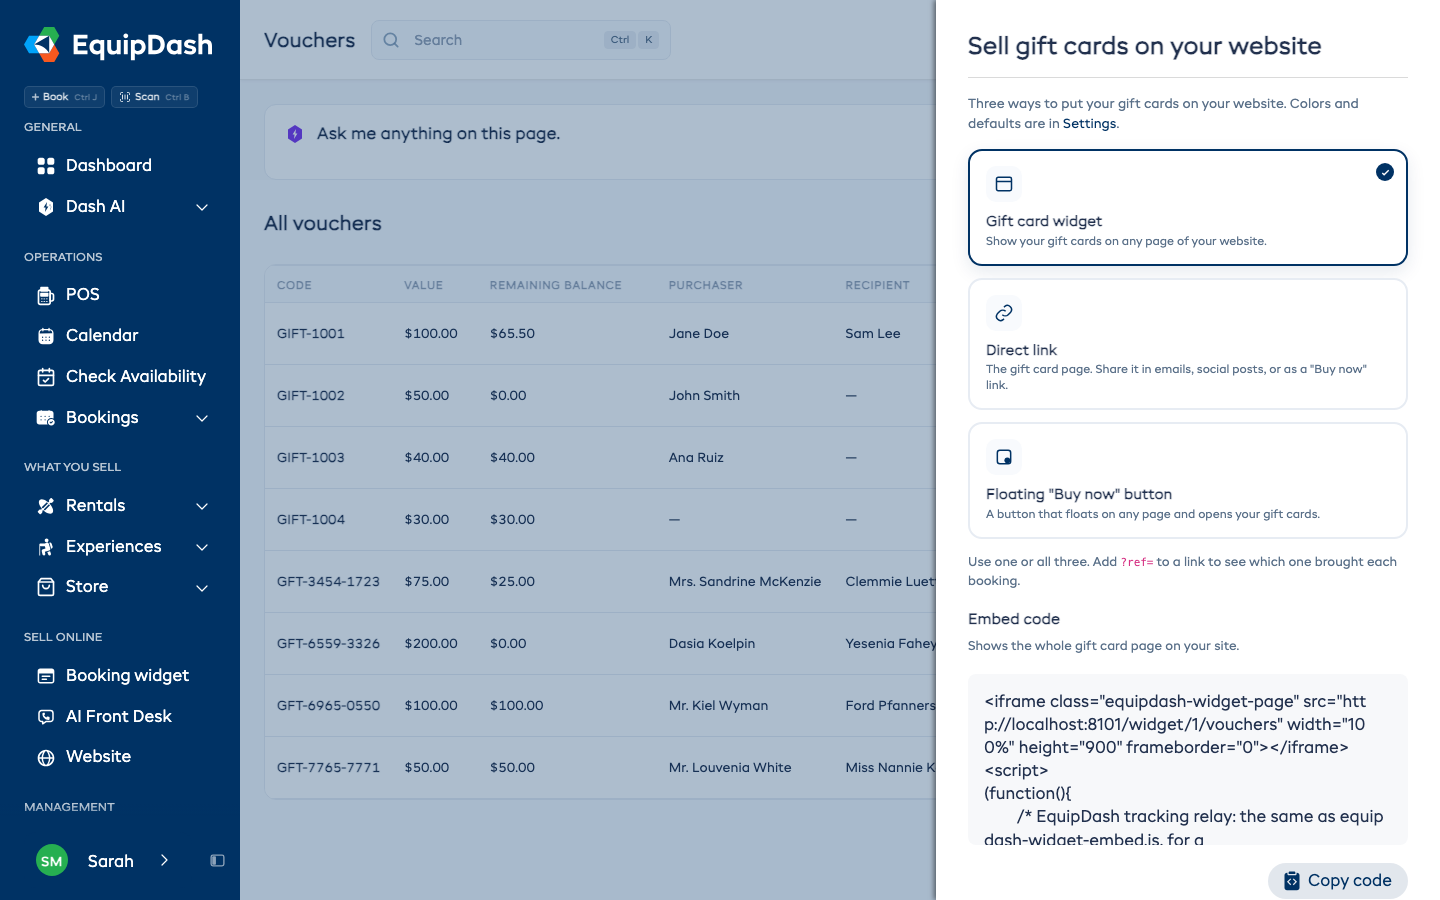The width and height of the screenshot is (1440, 900).
Task: Click the plus Book shortcut button
Action: (x=64, y=97)
